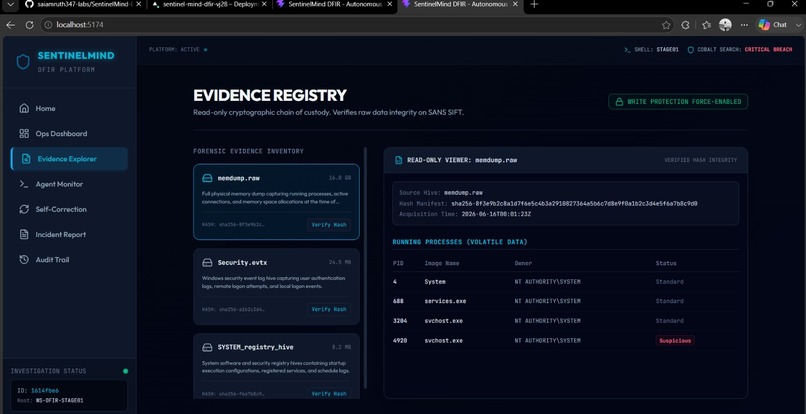The height and width of the screenshot is (414, 806).
Task: Click the Write Protection Force-Enabled badge
Action: (x=678, y=102)
